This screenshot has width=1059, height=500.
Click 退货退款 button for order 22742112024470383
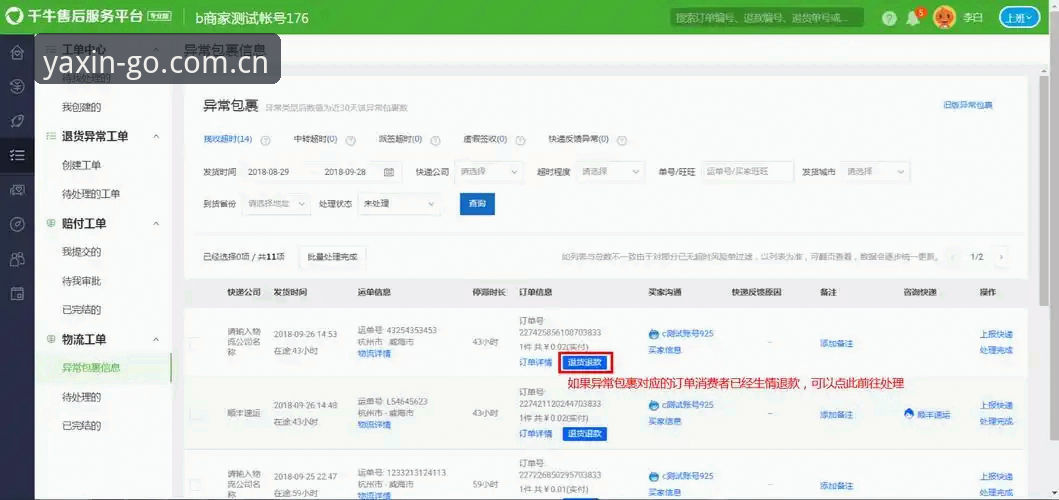tap(585, 434)
